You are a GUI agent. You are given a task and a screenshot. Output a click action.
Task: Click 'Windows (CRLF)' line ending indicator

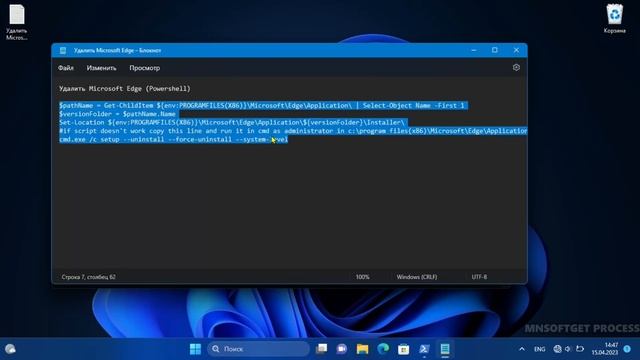coord(417,277)
